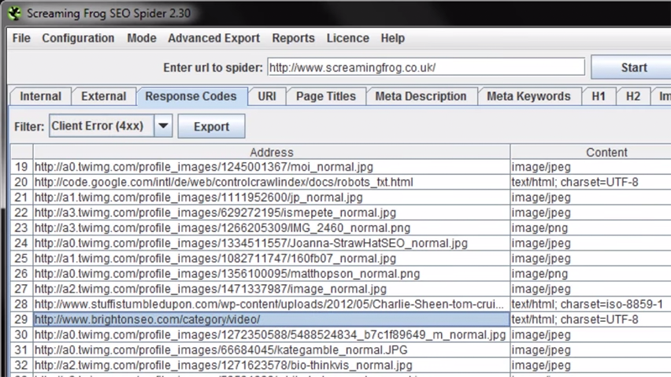Open the Page Titles tab
The height and width of the screenshot is (377, 671).
tap(326, 96)
